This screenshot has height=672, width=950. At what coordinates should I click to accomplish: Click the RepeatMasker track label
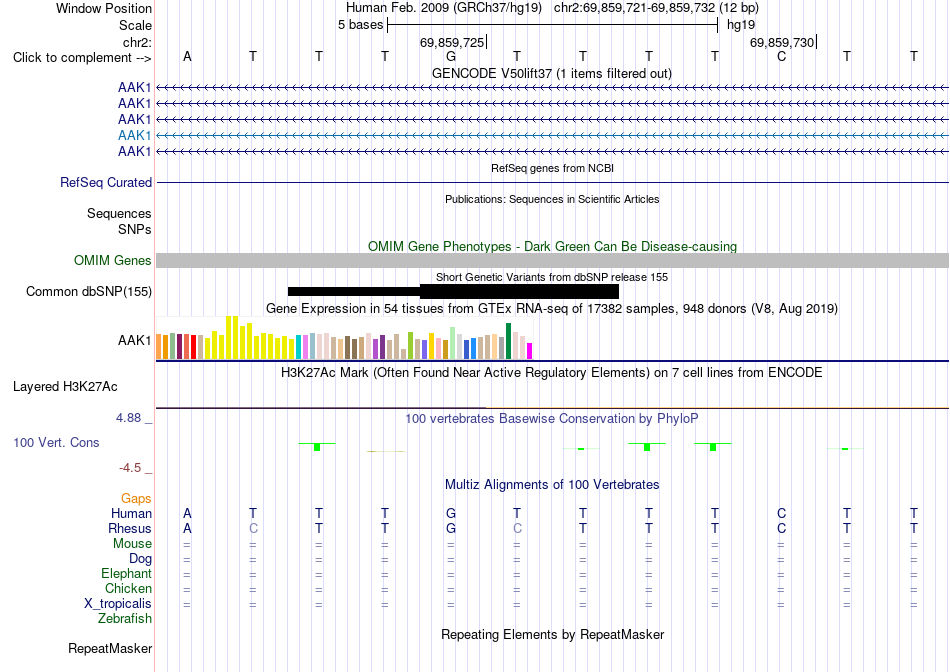click(110, 648)
